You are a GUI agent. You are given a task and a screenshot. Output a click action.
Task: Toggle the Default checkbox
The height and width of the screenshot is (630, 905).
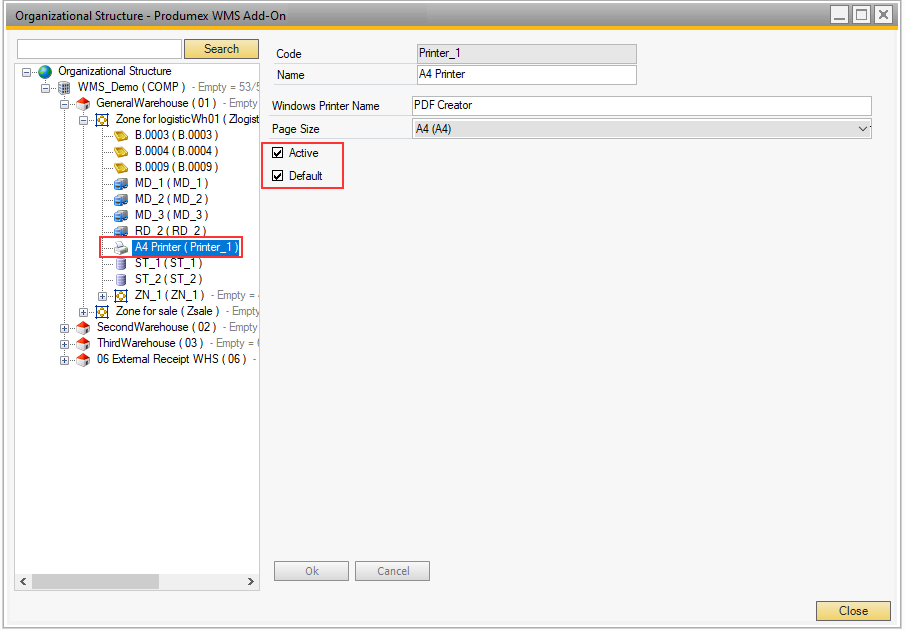coord(278,176)
